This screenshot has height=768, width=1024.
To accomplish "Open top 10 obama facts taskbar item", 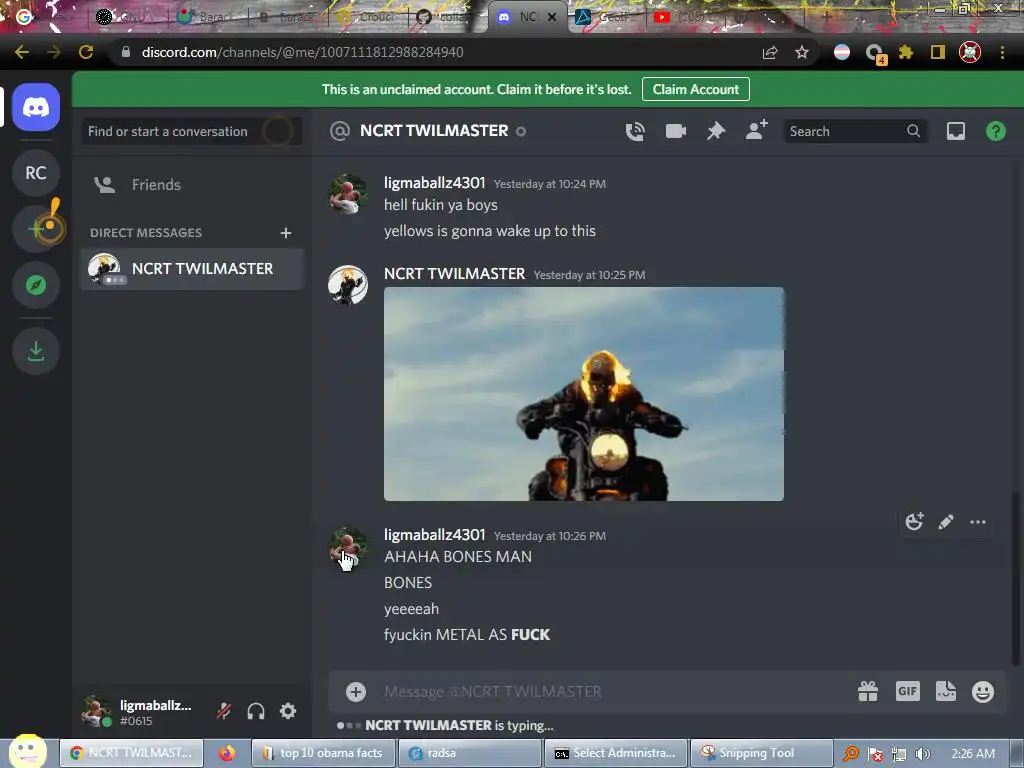I will coord(323,753).
